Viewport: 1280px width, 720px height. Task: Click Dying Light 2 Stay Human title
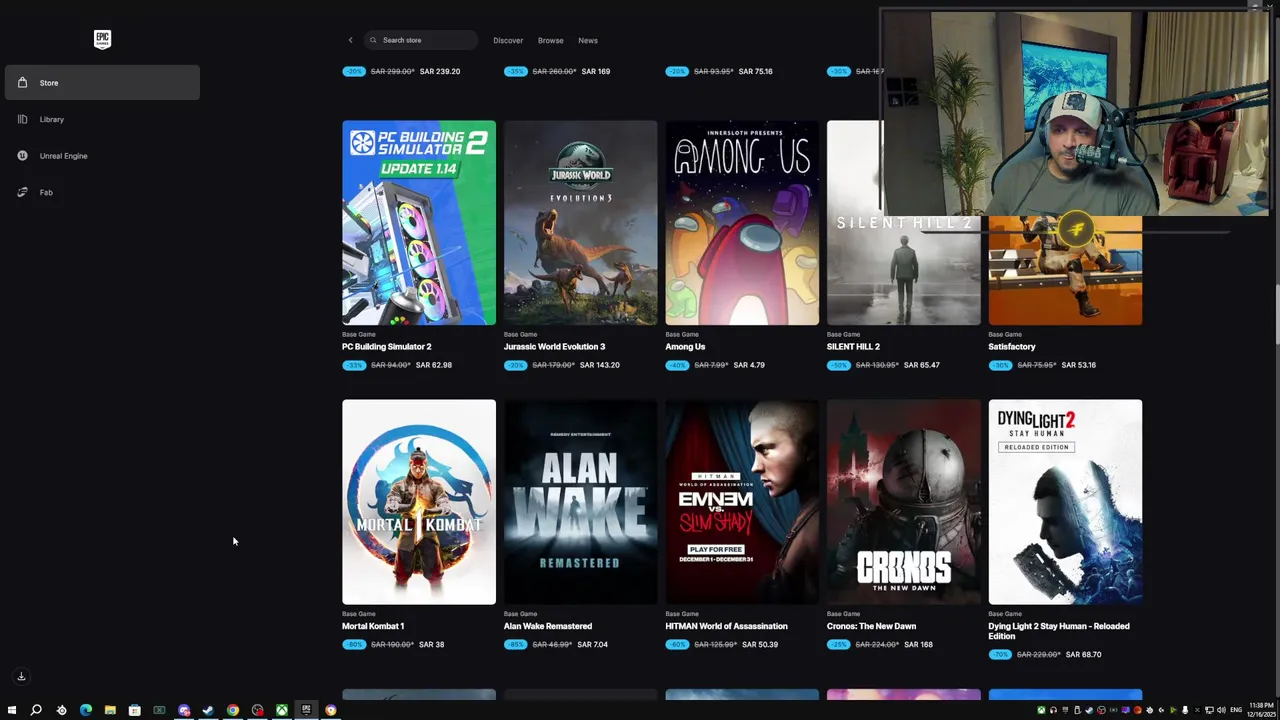(x=1059, y=631)
